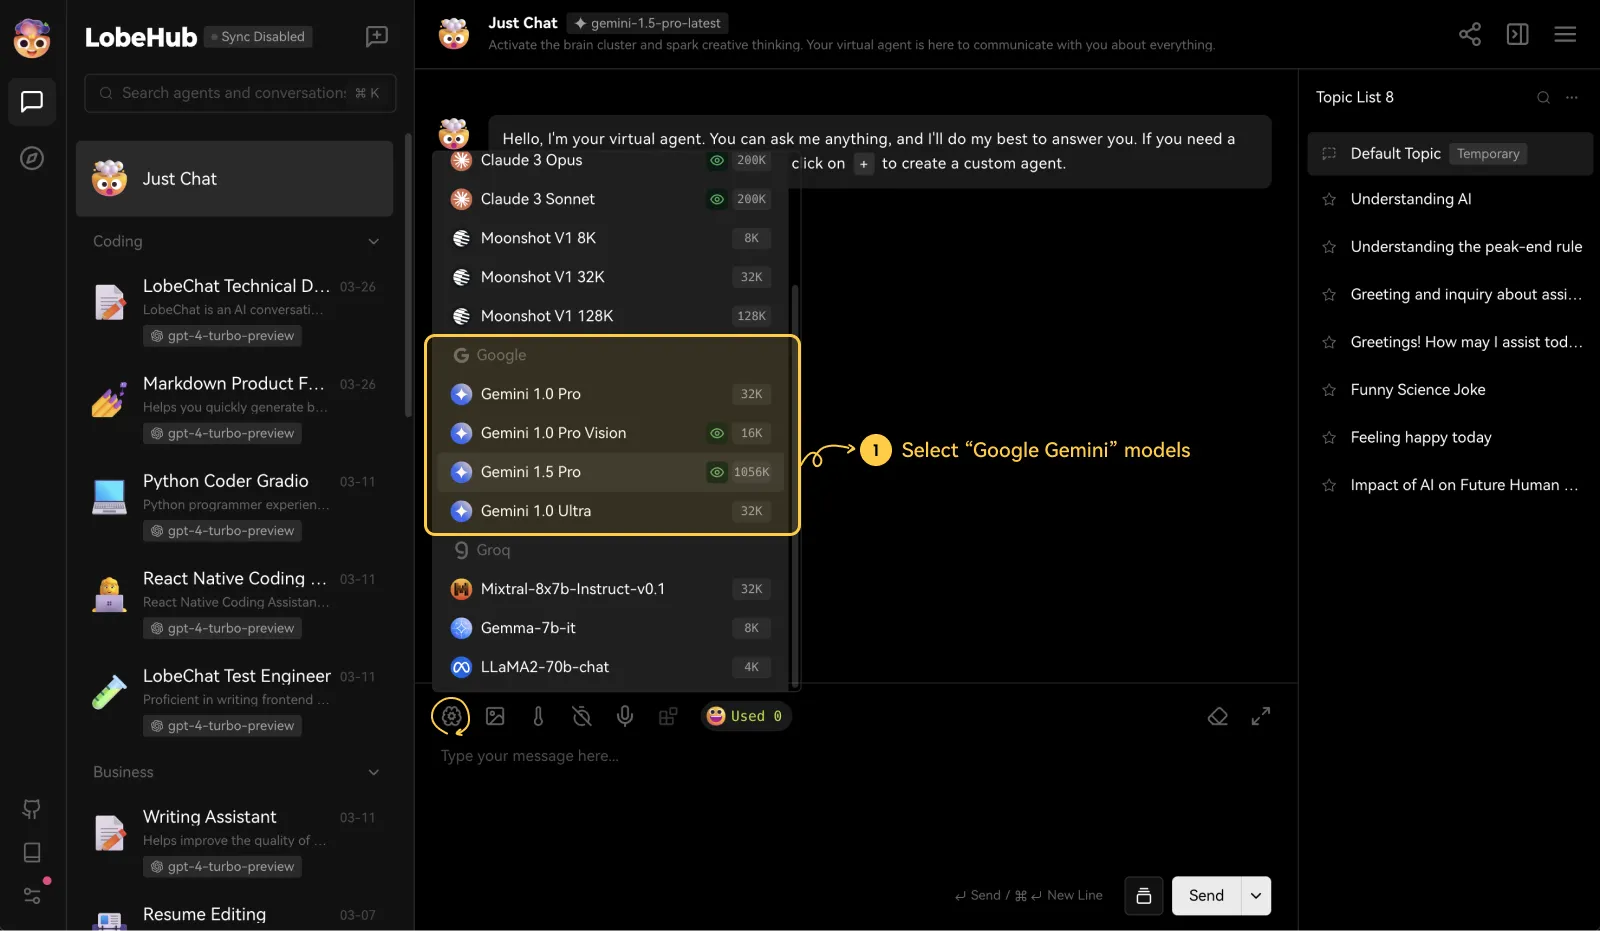Open Markdown Product F… agent
Screen dimensions: 1600x931
[x=234, y=408]
